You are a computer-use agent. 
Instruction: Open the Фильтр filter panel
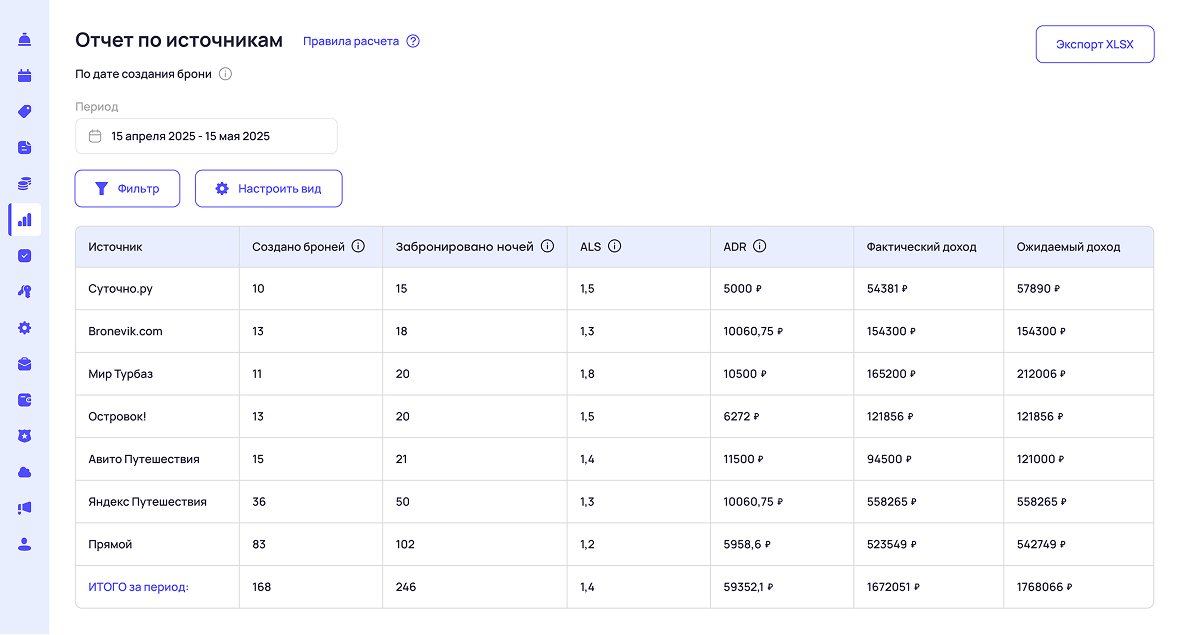coord(127,188)
